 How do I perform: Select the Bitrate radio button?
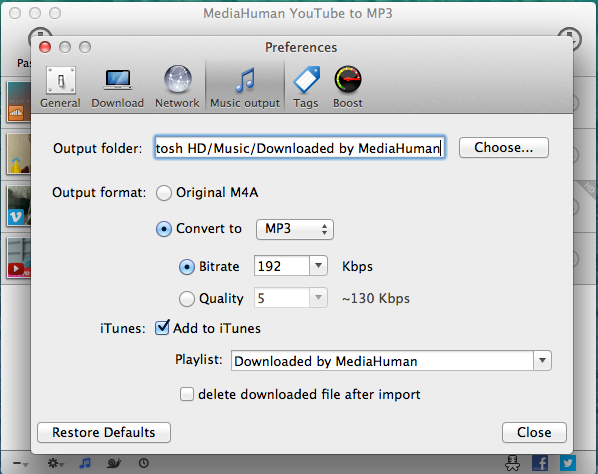(187, 267)
